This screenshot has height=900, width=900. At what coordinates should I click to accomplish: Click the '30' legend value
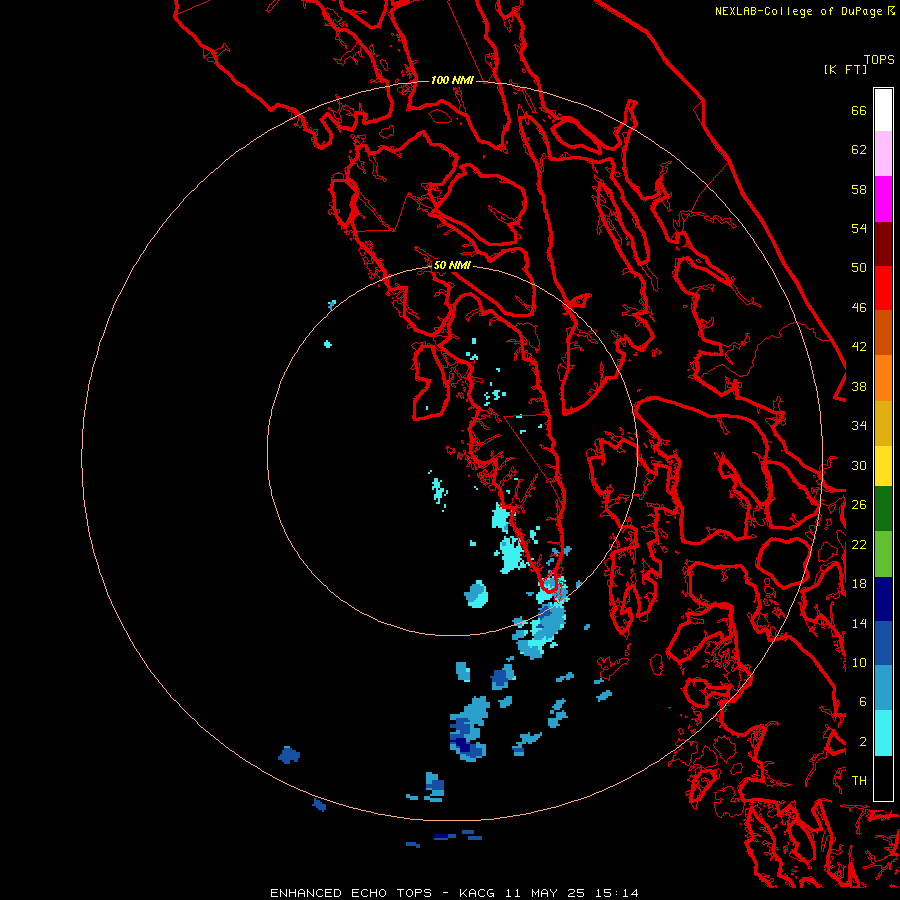(x=859, y=465)
